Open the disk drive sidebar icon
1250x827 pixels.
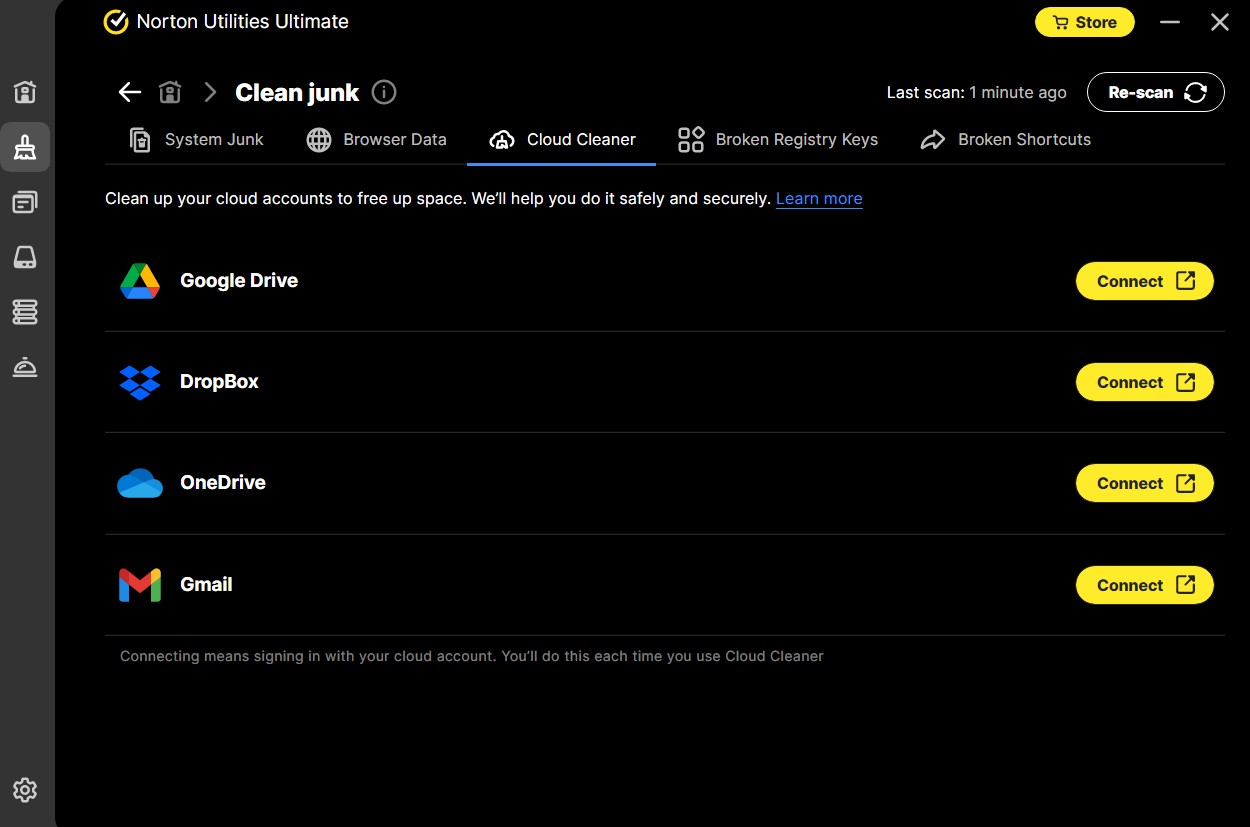pyautogui.click(x=25, y=257)
